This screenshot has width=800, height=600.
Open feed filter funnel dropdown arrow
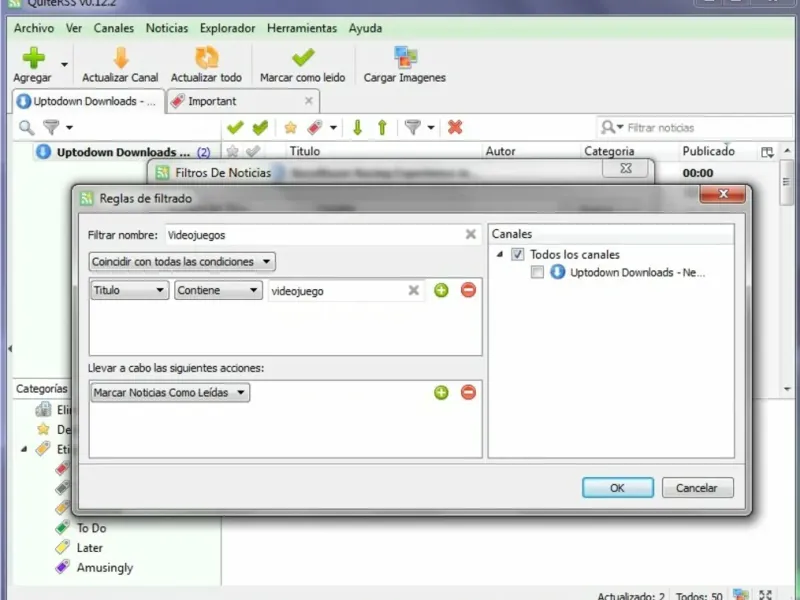pos(69,128)
